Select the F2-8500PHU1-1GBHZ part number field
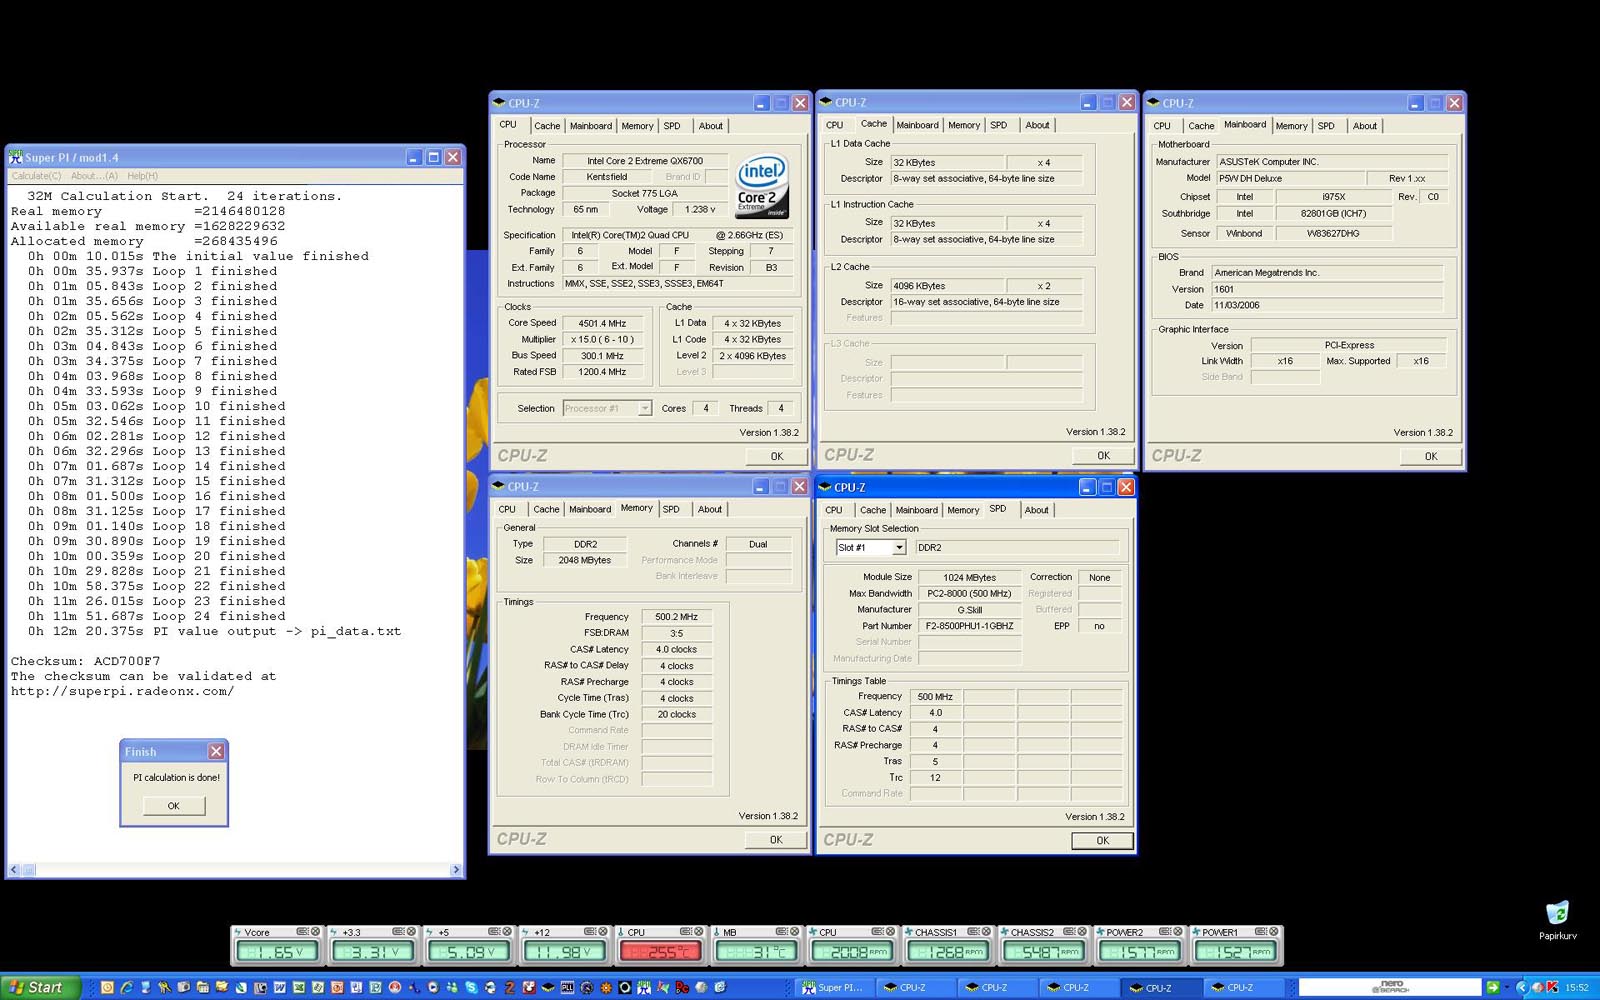The height and width of the screenshot is (1000, 1600). pyautogui.click(x=969, y=626)
